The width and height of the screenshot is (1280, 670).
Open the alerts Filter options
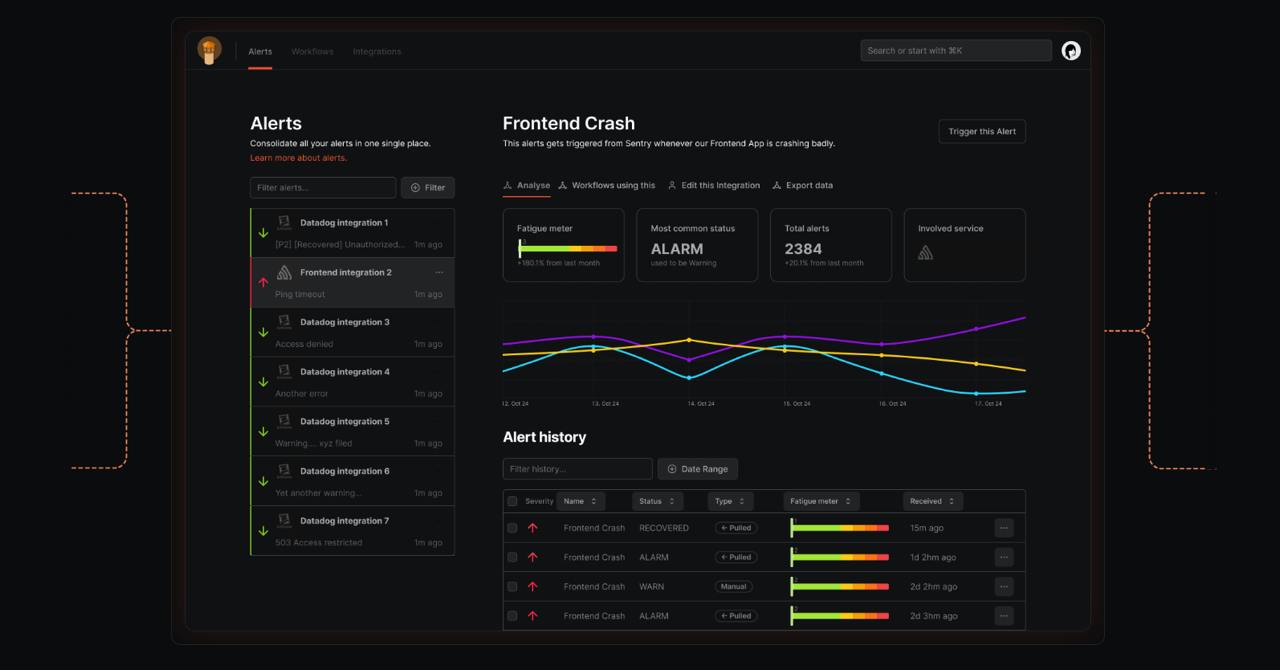428,188
